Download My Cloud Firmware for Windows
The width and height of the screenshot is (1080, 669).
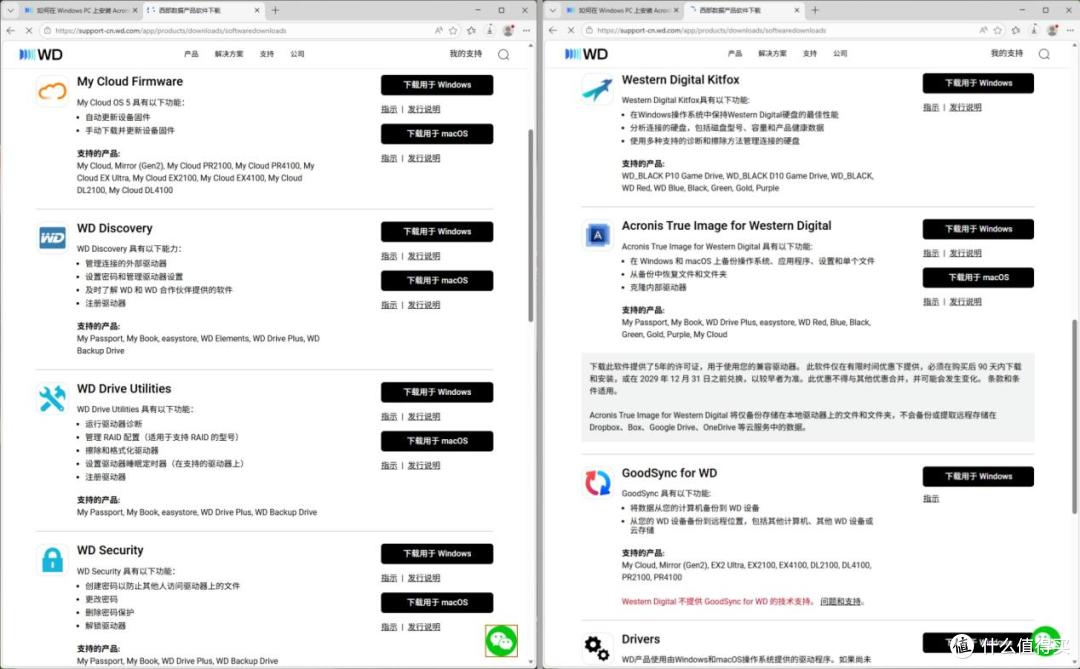pos(437,85)
